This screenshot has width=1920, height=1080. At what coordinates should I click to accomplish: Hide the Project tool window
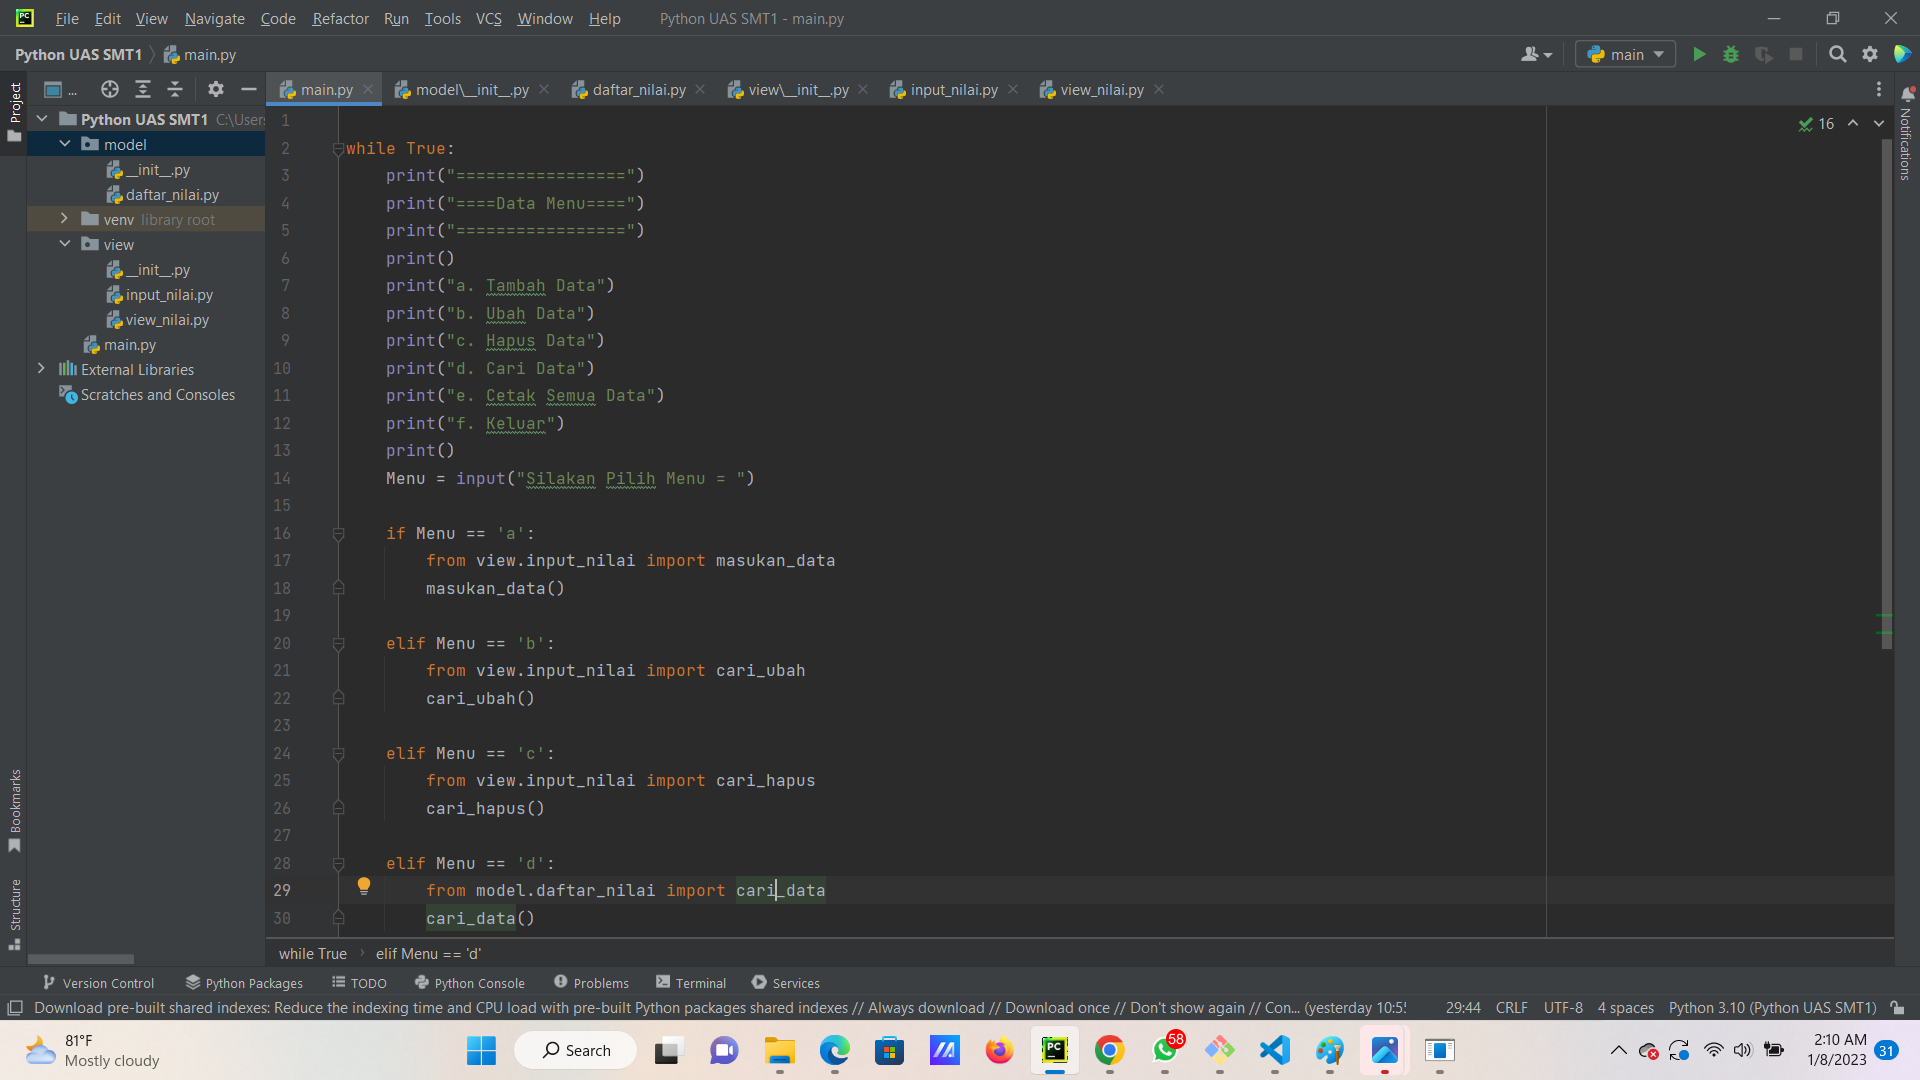click(x=249, y=89)
